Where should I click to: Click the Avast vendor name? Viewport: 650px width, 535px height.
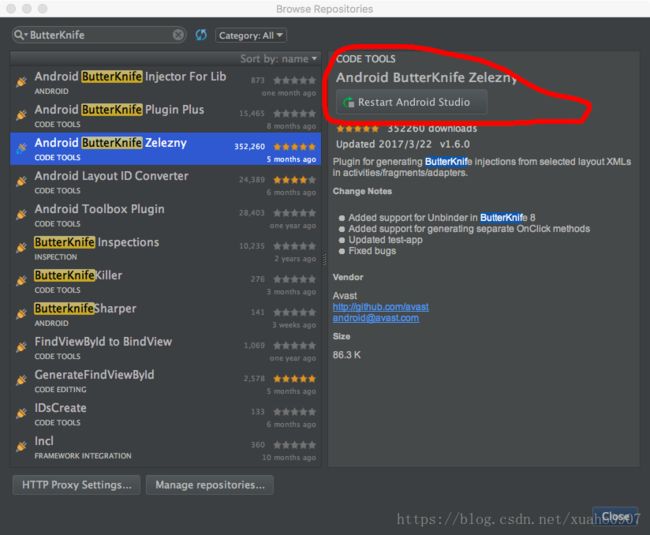pyautogui.click(x=344, y=295)
